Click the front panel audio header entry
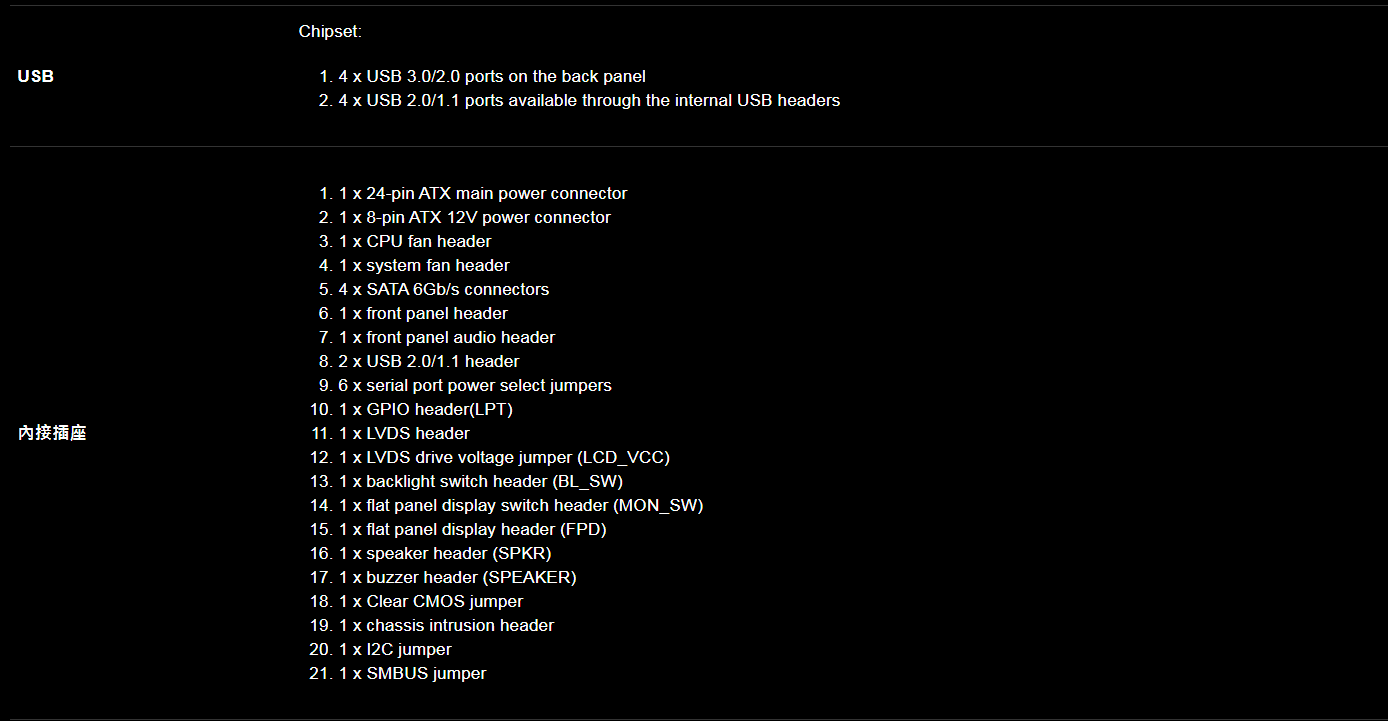1388x721 pixels. [446, 337]
